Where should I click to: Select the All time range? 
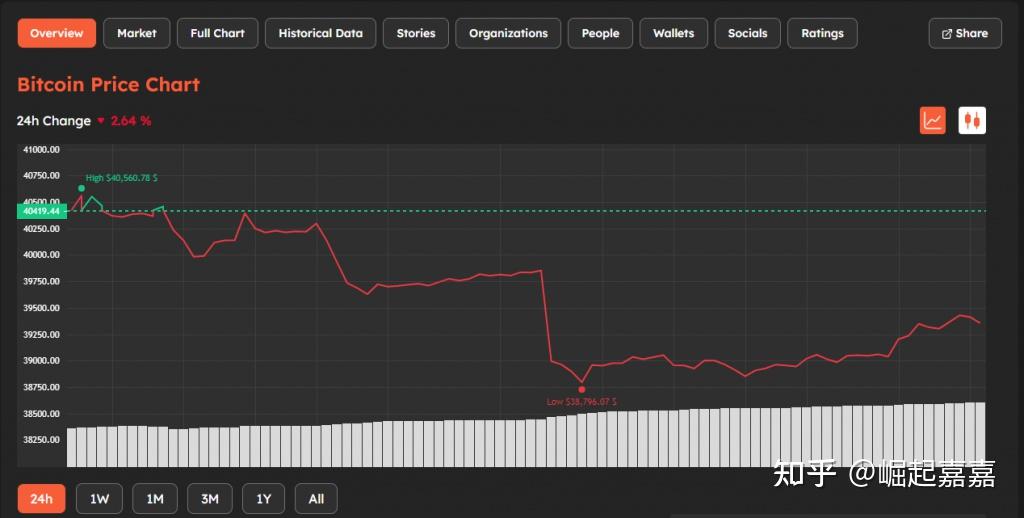coord(316,499)
